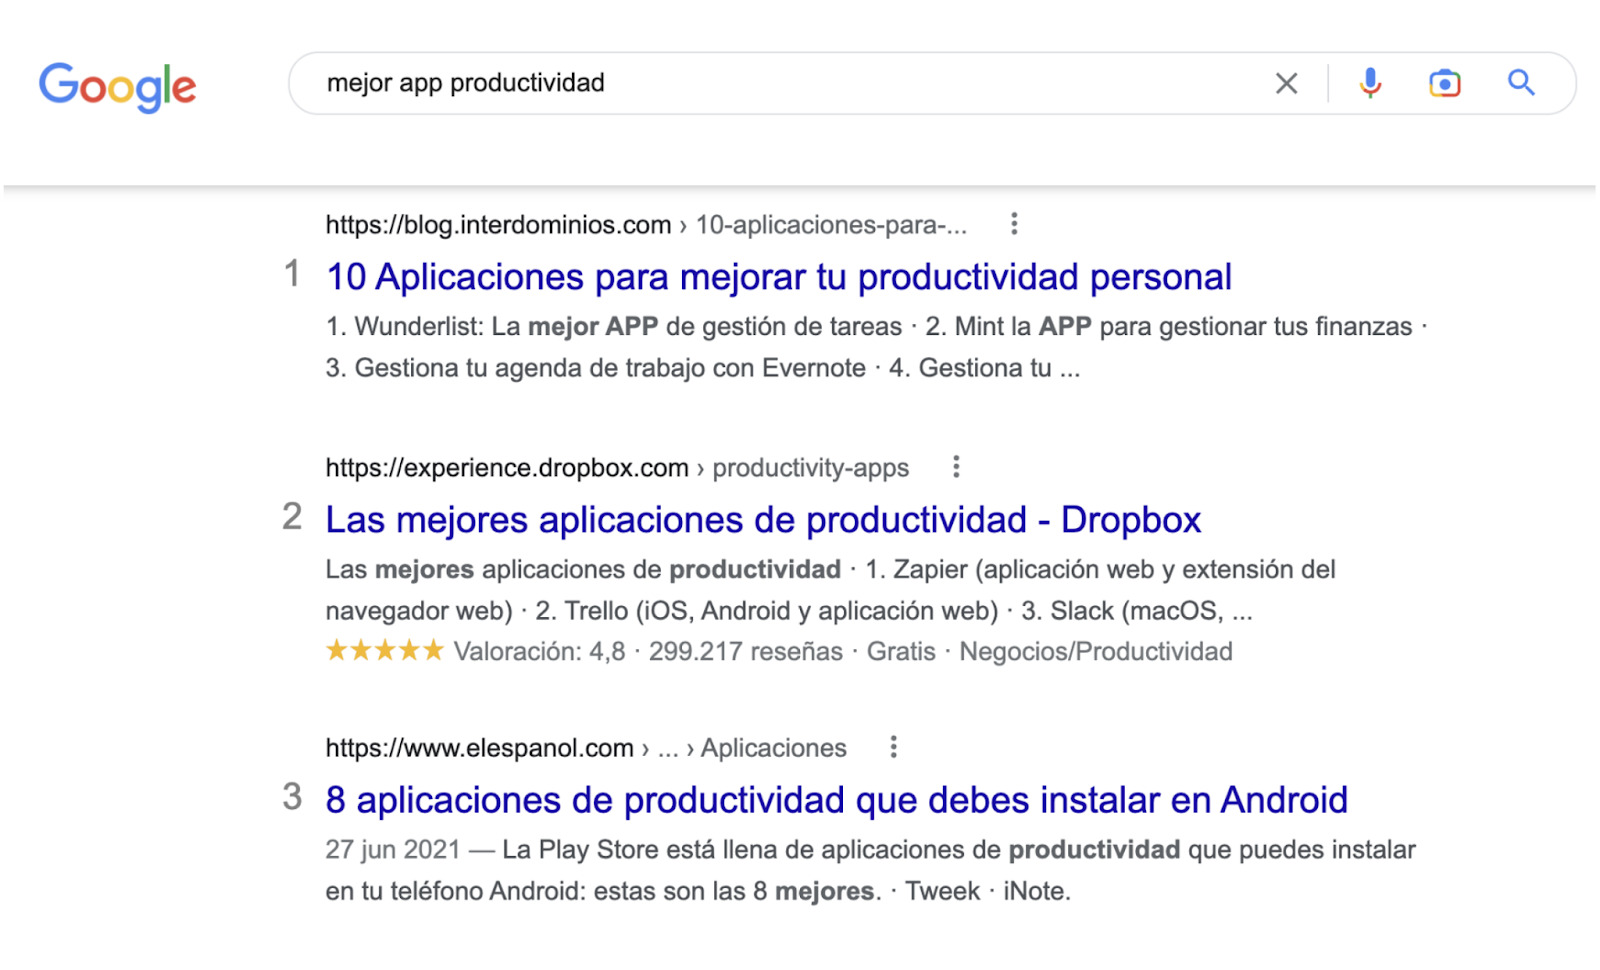The width and height of the screenshot is (1600, 970).
Task: Click the blog.interdominios.com URL breadcrumb
Action: 498,225
